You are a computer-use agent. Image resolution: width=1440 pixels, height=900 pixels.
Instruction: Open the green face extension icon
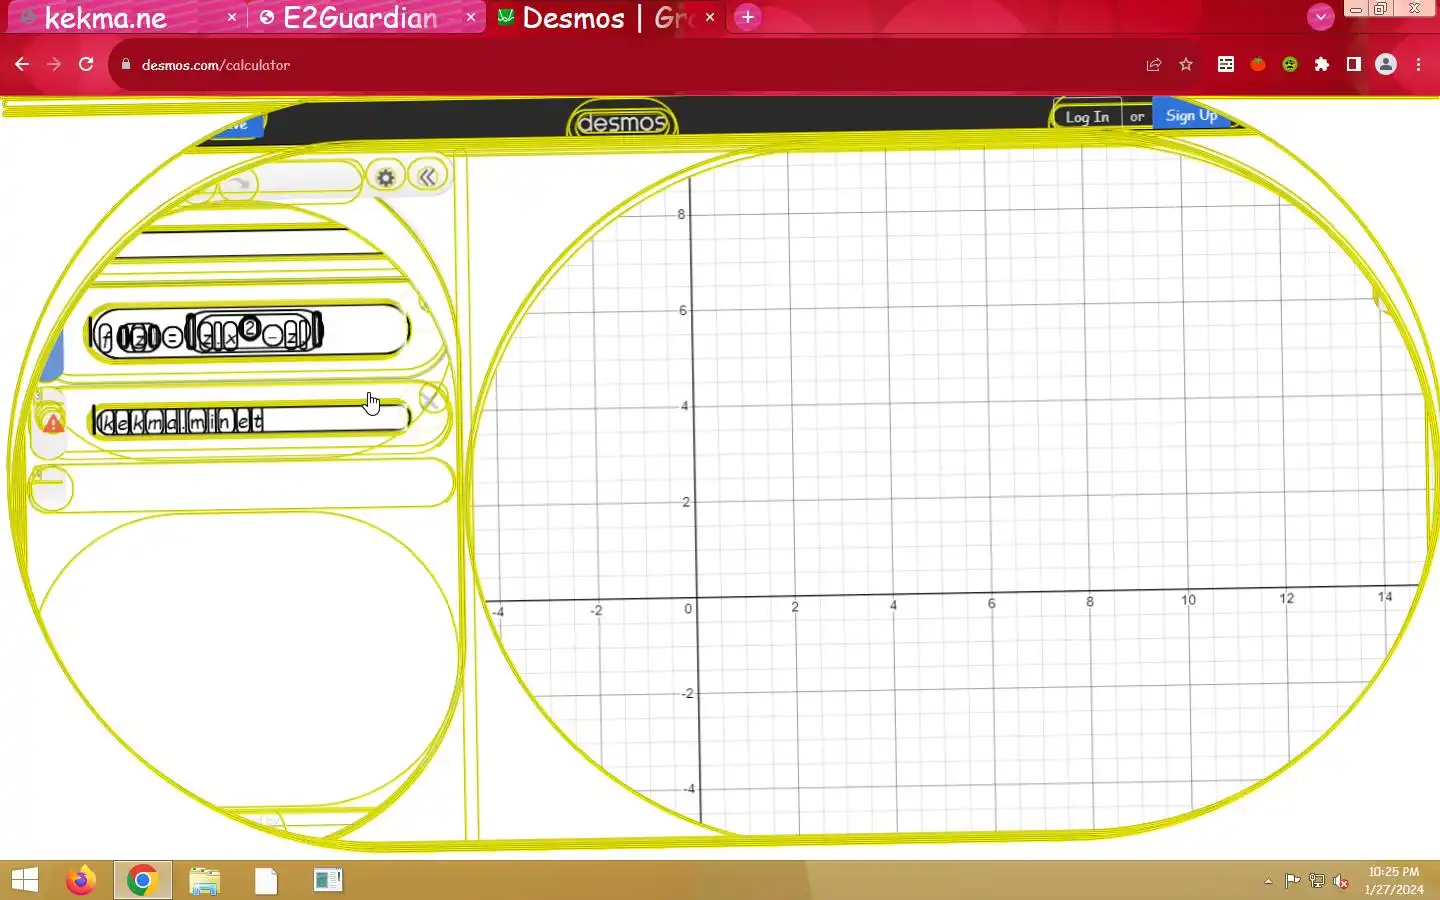pos(1290,65)
